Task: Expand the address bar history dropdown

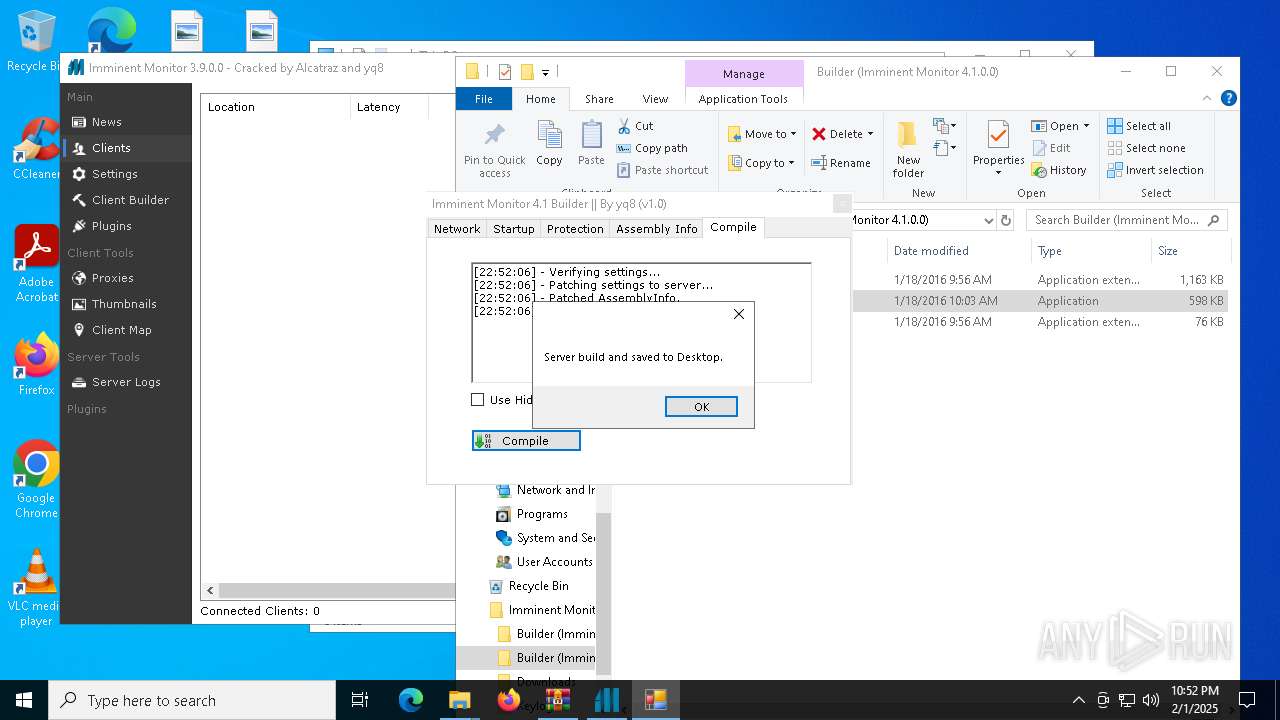Action: [988, 220]
